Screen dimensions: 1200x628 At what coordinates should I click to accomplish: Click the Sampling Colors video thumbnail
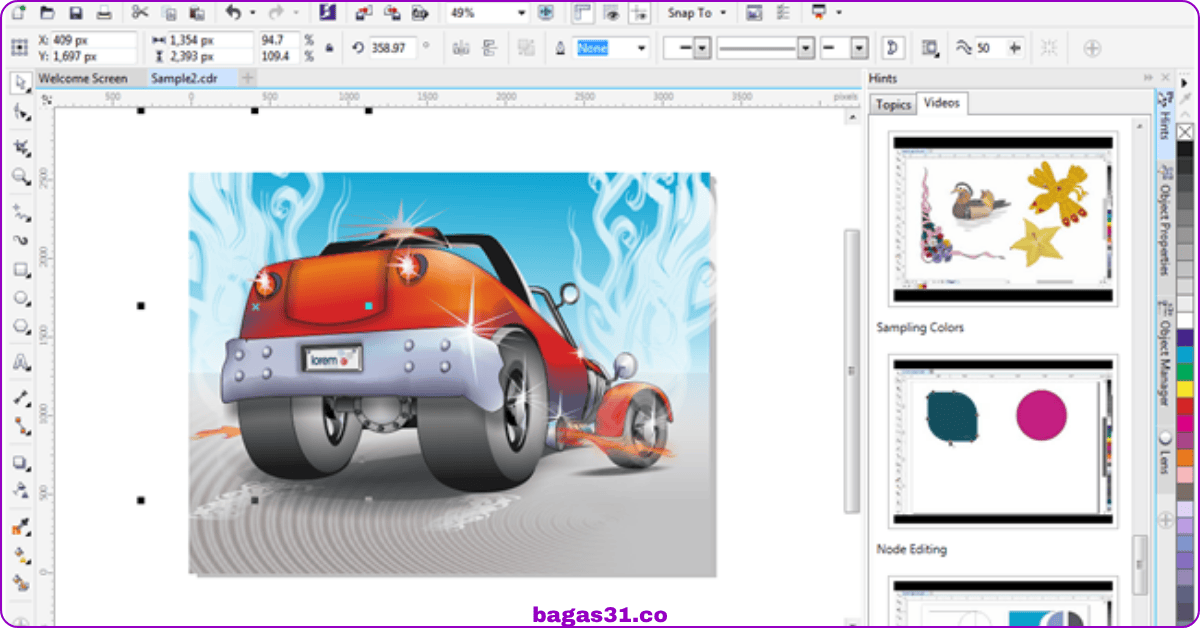(x=1003, y=218)
